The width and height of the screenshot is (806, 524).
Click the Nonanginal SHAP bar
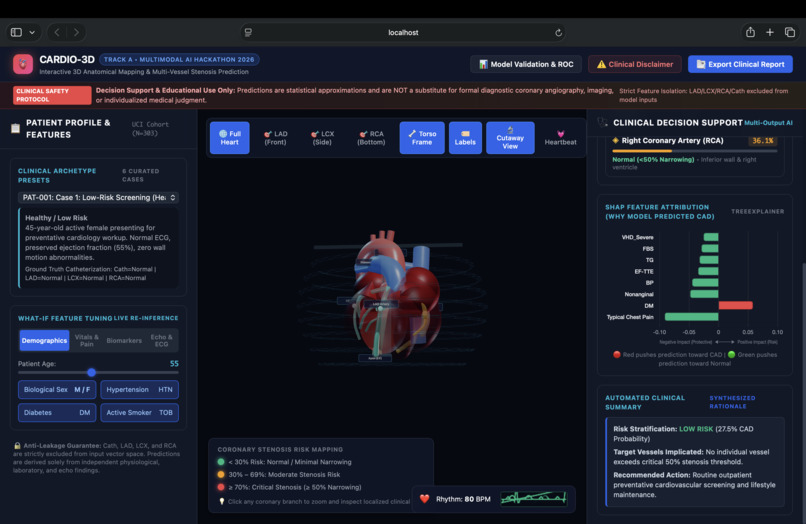pyautogui.click(x=704, y=294)
